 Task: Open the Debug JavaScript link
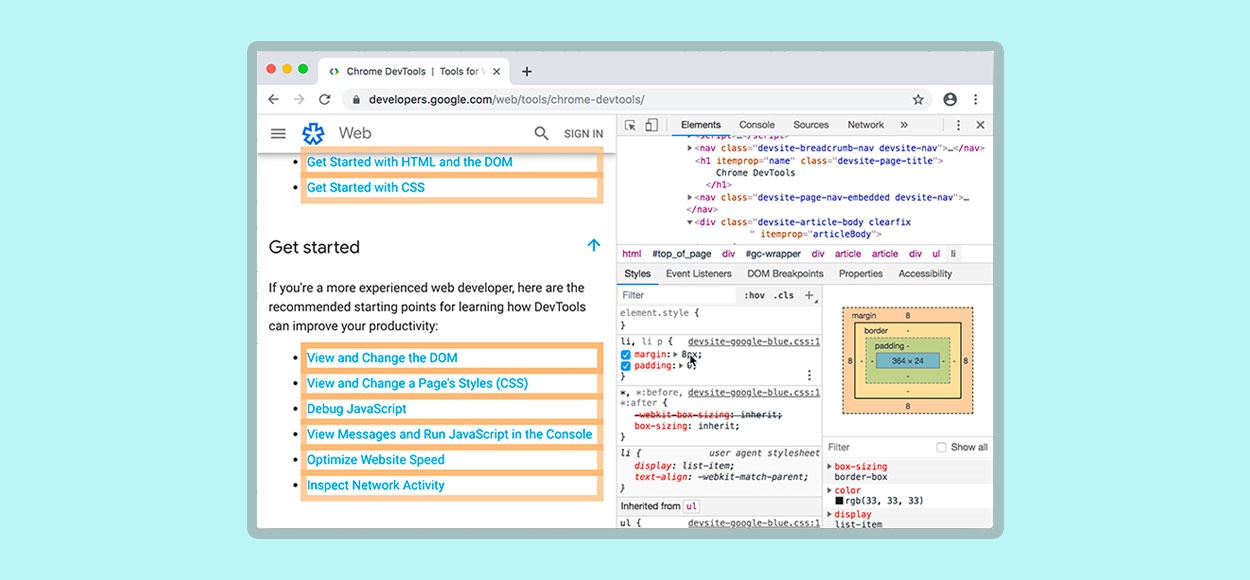pyautogui.click(x=357, y=409)
